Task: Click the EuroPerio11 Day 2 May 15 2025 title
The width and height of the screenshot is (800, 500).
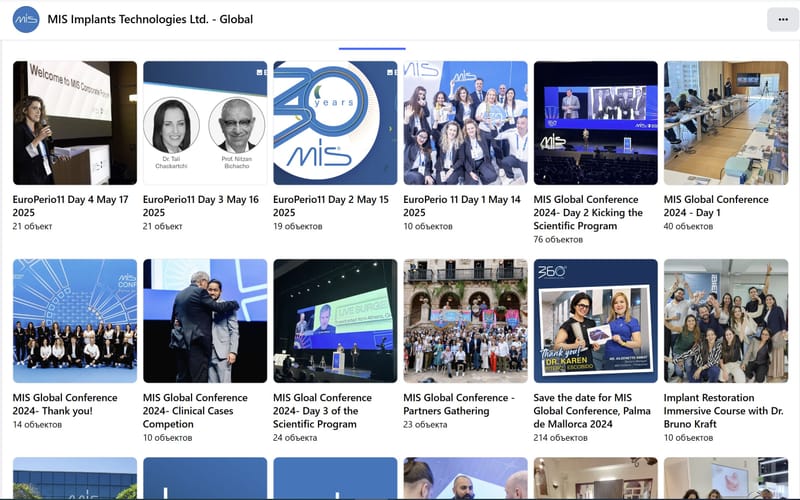Action: pyautogui.click(x=331, y=206)
